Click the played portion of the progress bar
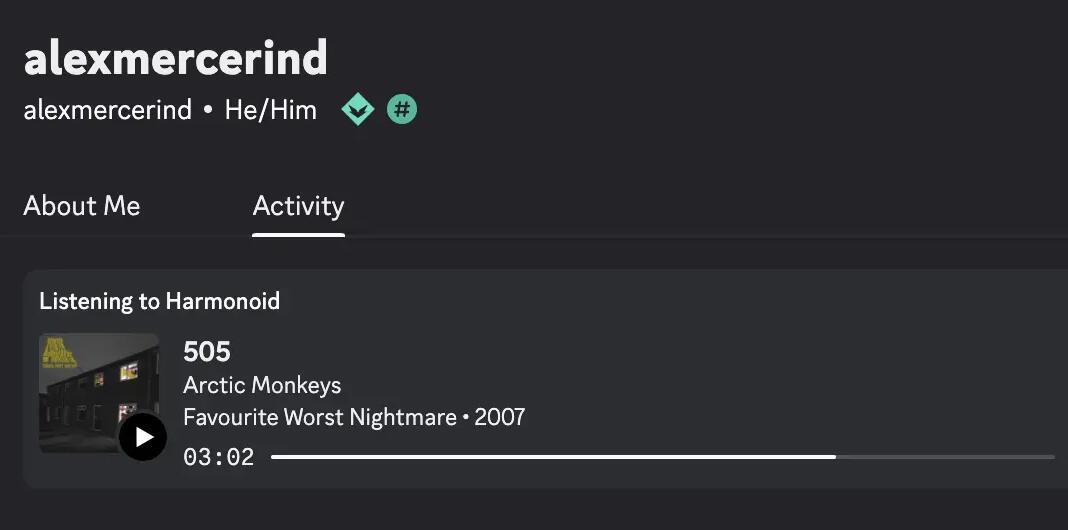Screen dimensions: 1068x530 [x=553, y=457]
